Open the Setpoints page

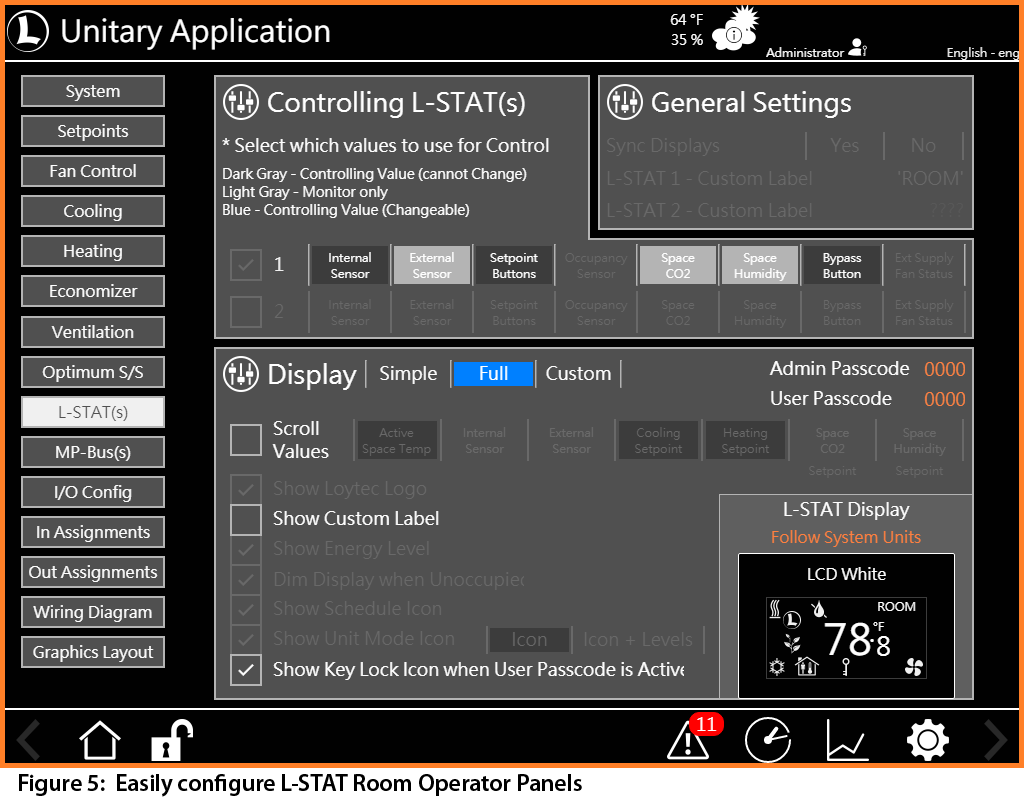point(93,131)
